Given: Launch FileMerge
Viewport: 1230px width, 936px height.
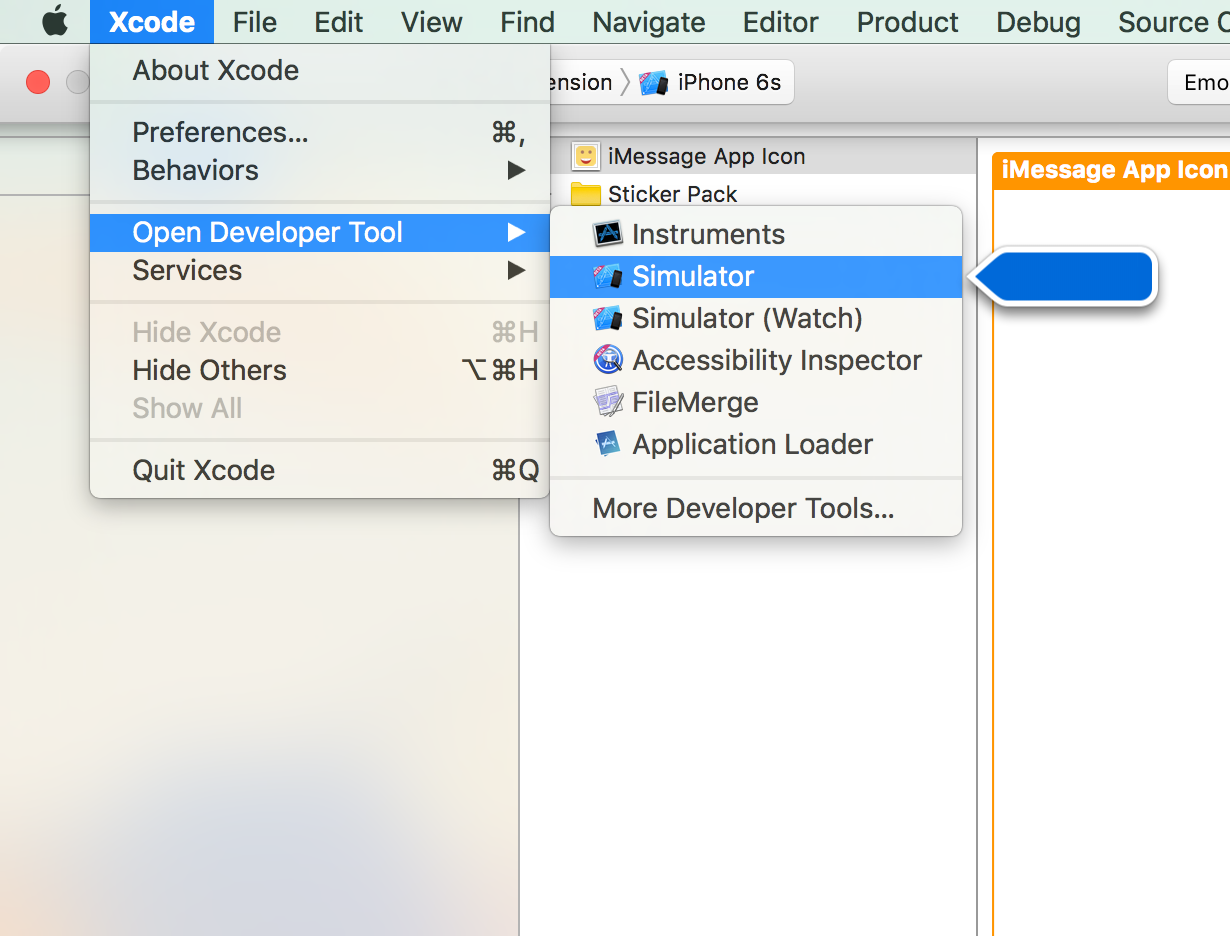Looking at the screenshot, I should click(x=756, y=402).
